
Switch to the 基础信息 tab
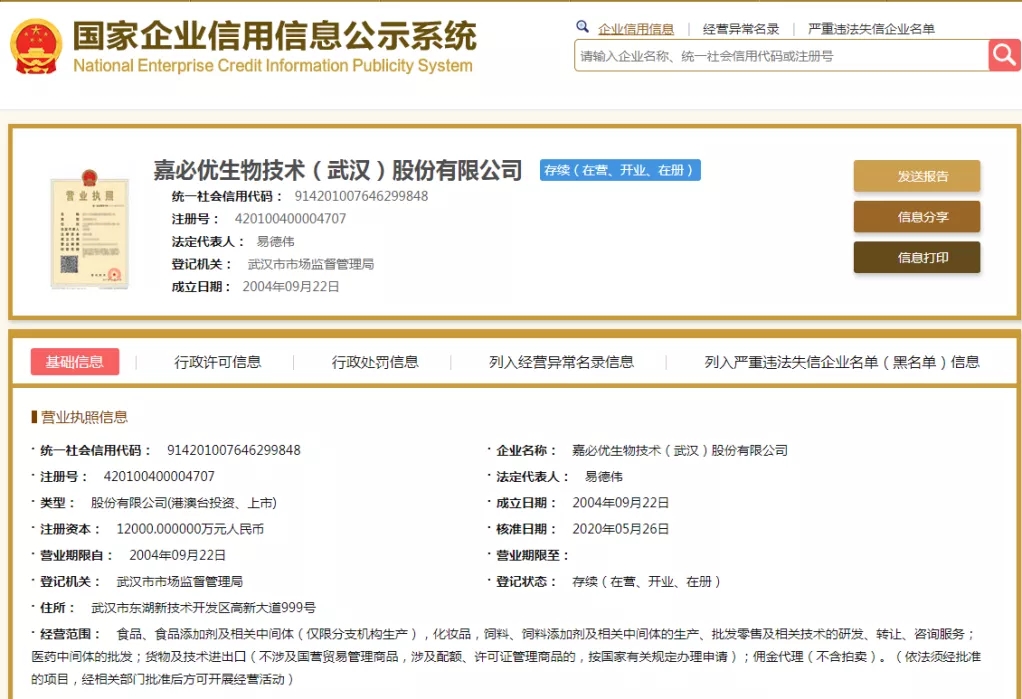75,362
